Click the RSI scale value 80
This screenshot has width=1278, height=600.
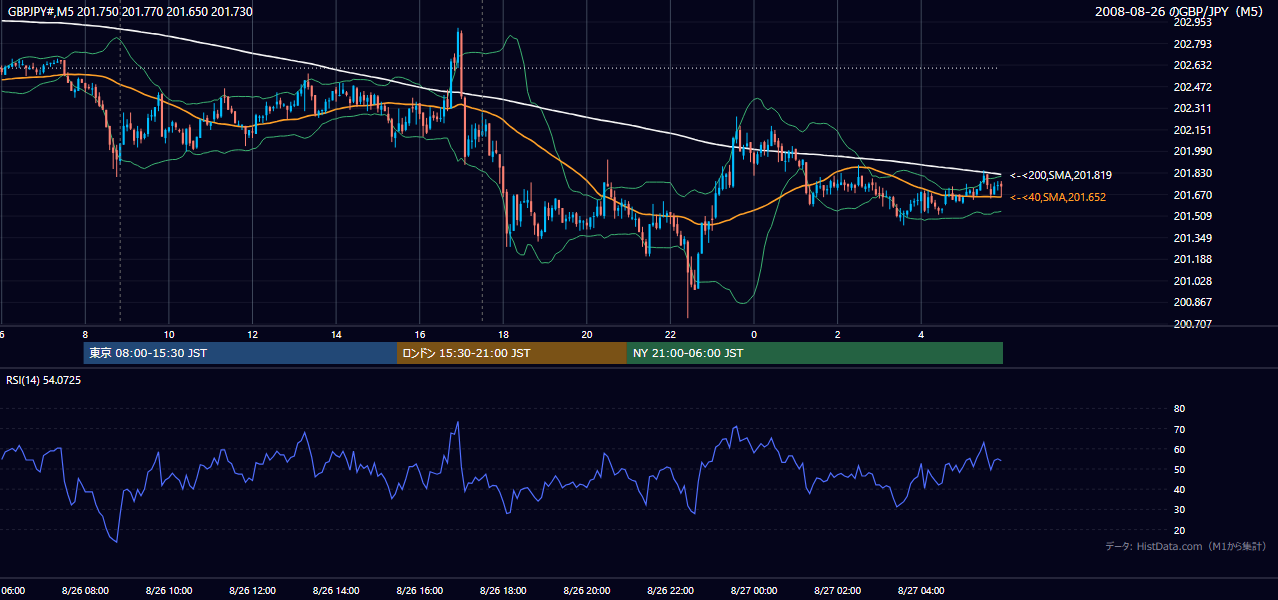(x=1179, y=409)
